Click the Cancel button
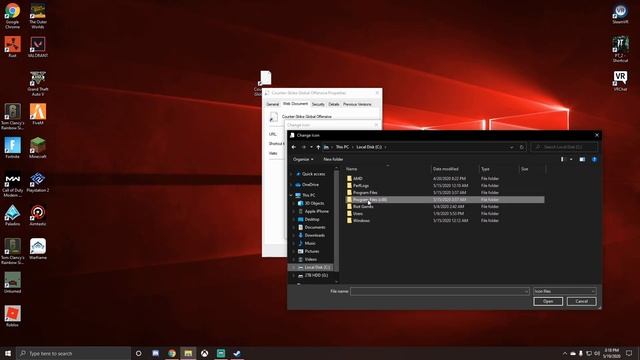This screenshot has width=640, height=360. (581, 301)
